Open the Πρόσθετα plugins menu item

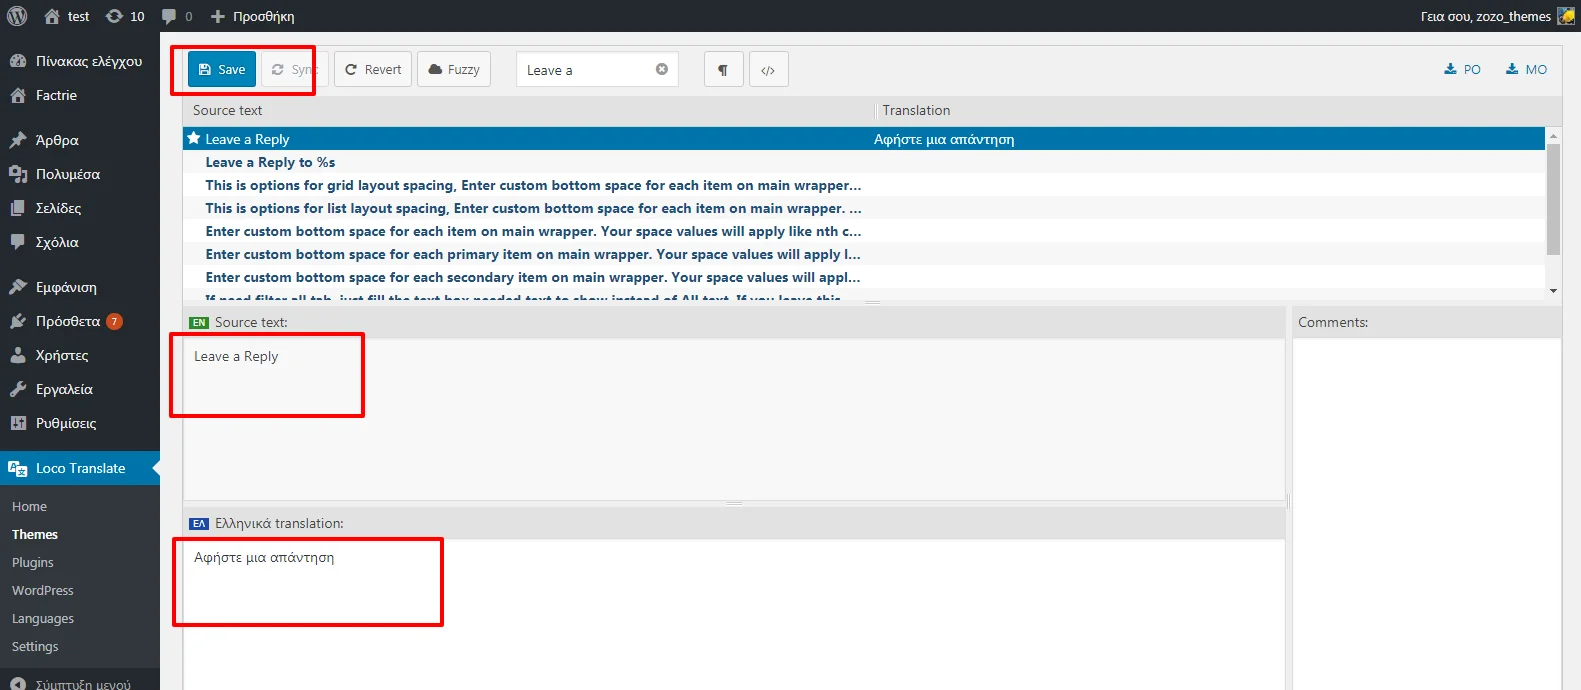pos(68,321)
